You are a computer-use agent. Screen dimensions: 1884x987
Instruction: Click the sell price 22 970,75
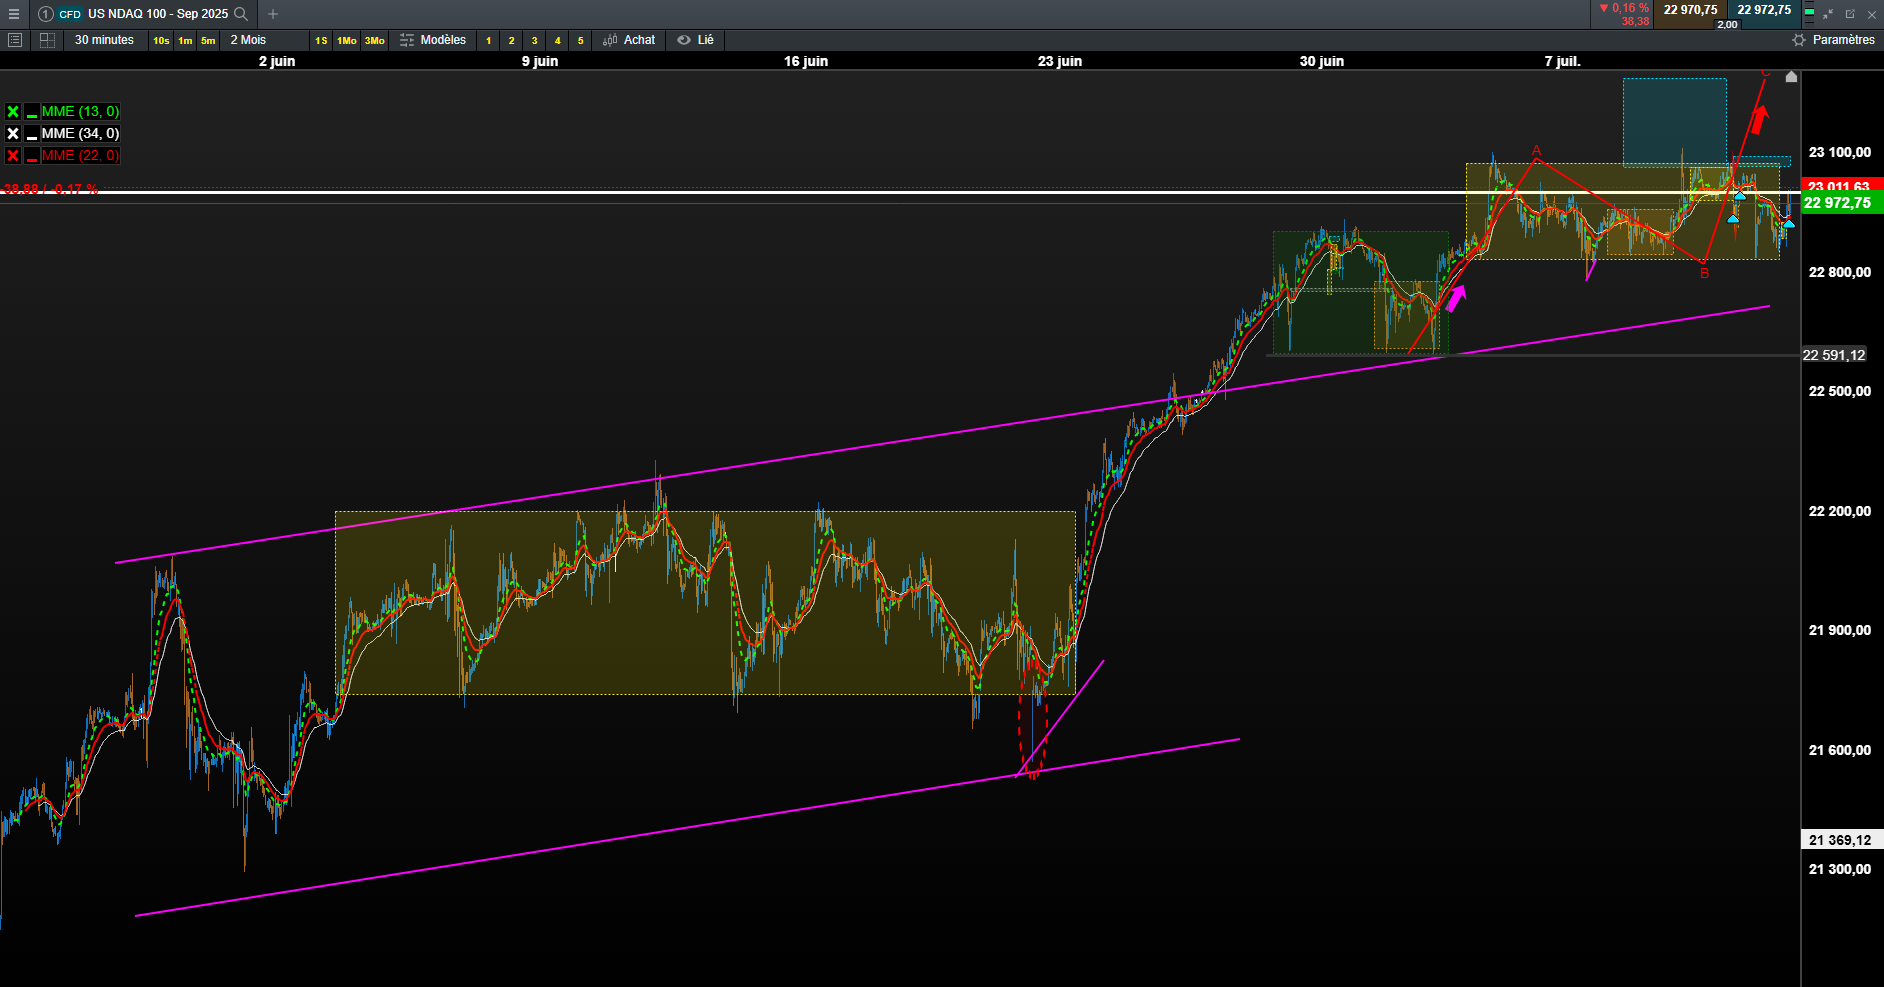(x=1690, y=10)
